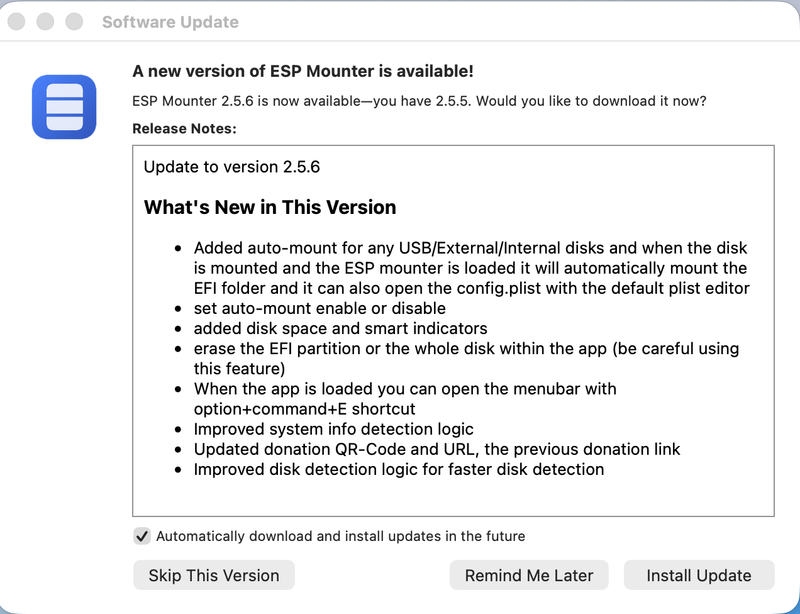This screenshot has height=614, width=800.
Task: Click the red close window button
Action: (x=16, y=22)
